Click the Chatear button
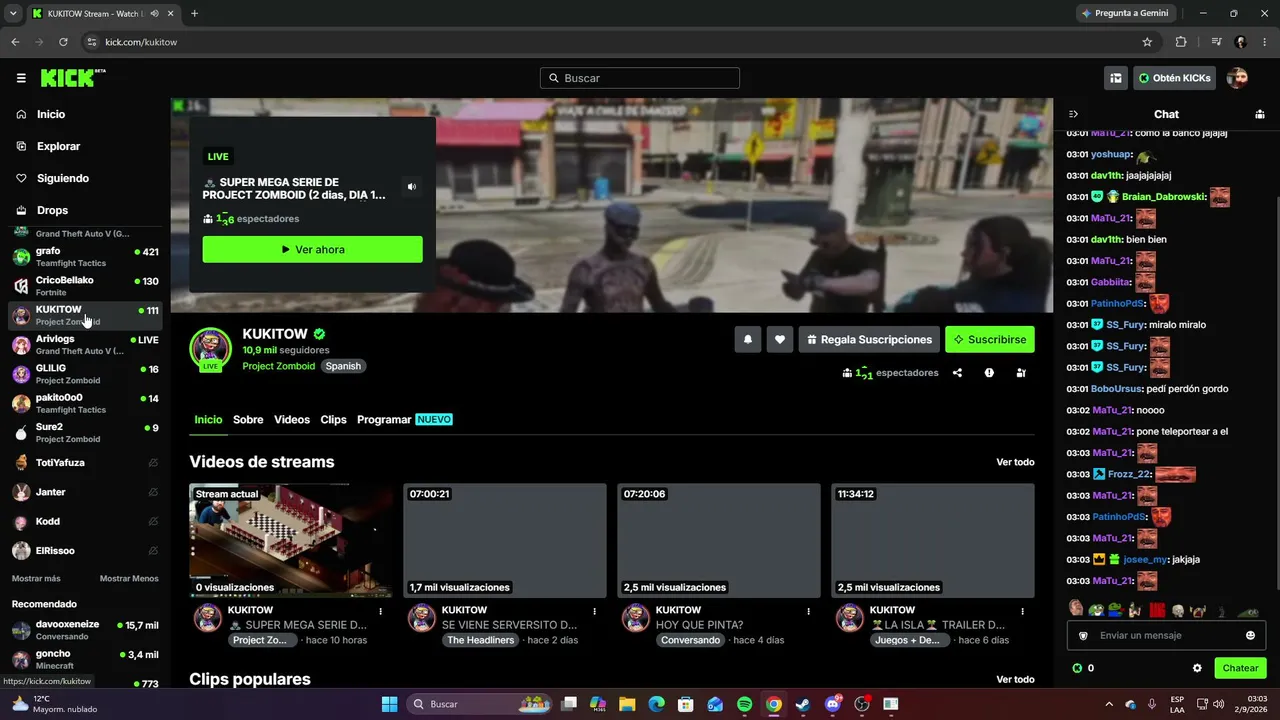This screenshot has width=1280, height=720. click(x=1240, y=668)
